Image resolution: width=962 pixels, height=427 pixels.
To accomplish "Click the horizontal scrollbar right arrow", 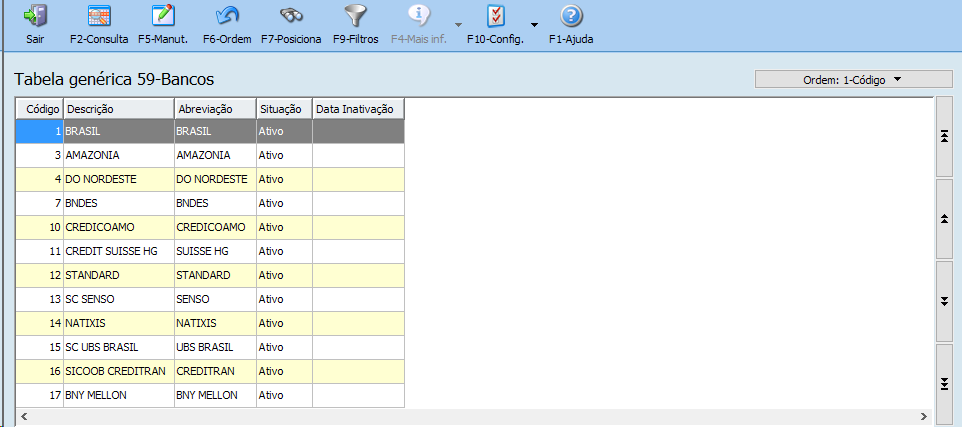I will tap(924, 415).
